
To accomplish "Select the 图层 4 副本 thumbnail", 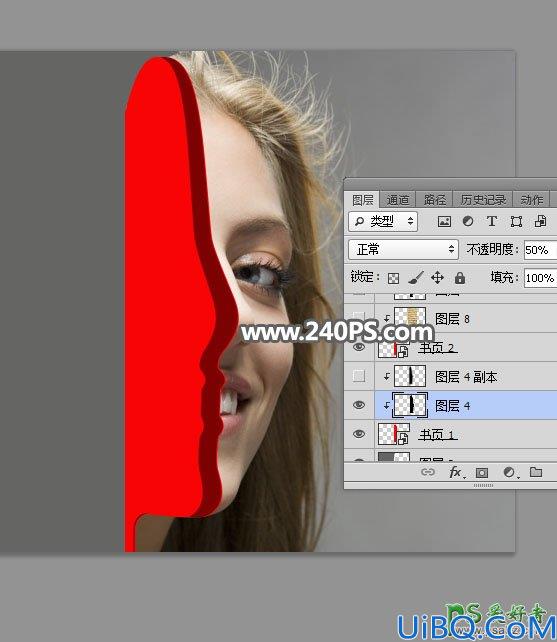I will coord(410,376).
